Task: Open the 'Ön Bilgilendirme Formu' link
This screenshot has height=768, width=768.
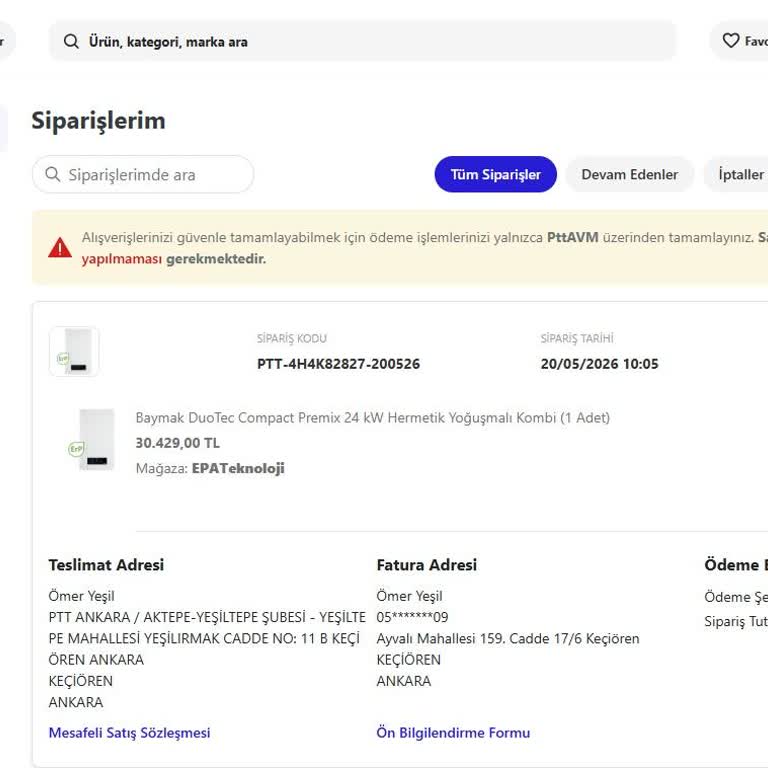Action: (453, 733)
